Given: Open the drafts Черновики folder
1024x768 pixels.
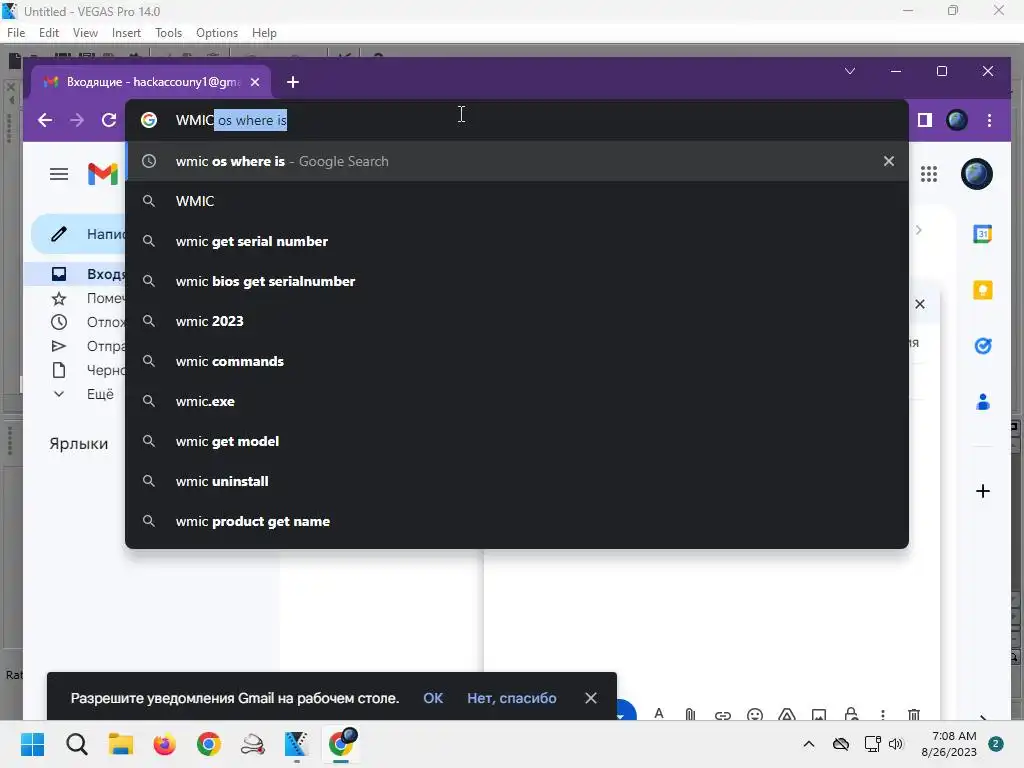Looking at the screenshot, I should coord(75,370).
